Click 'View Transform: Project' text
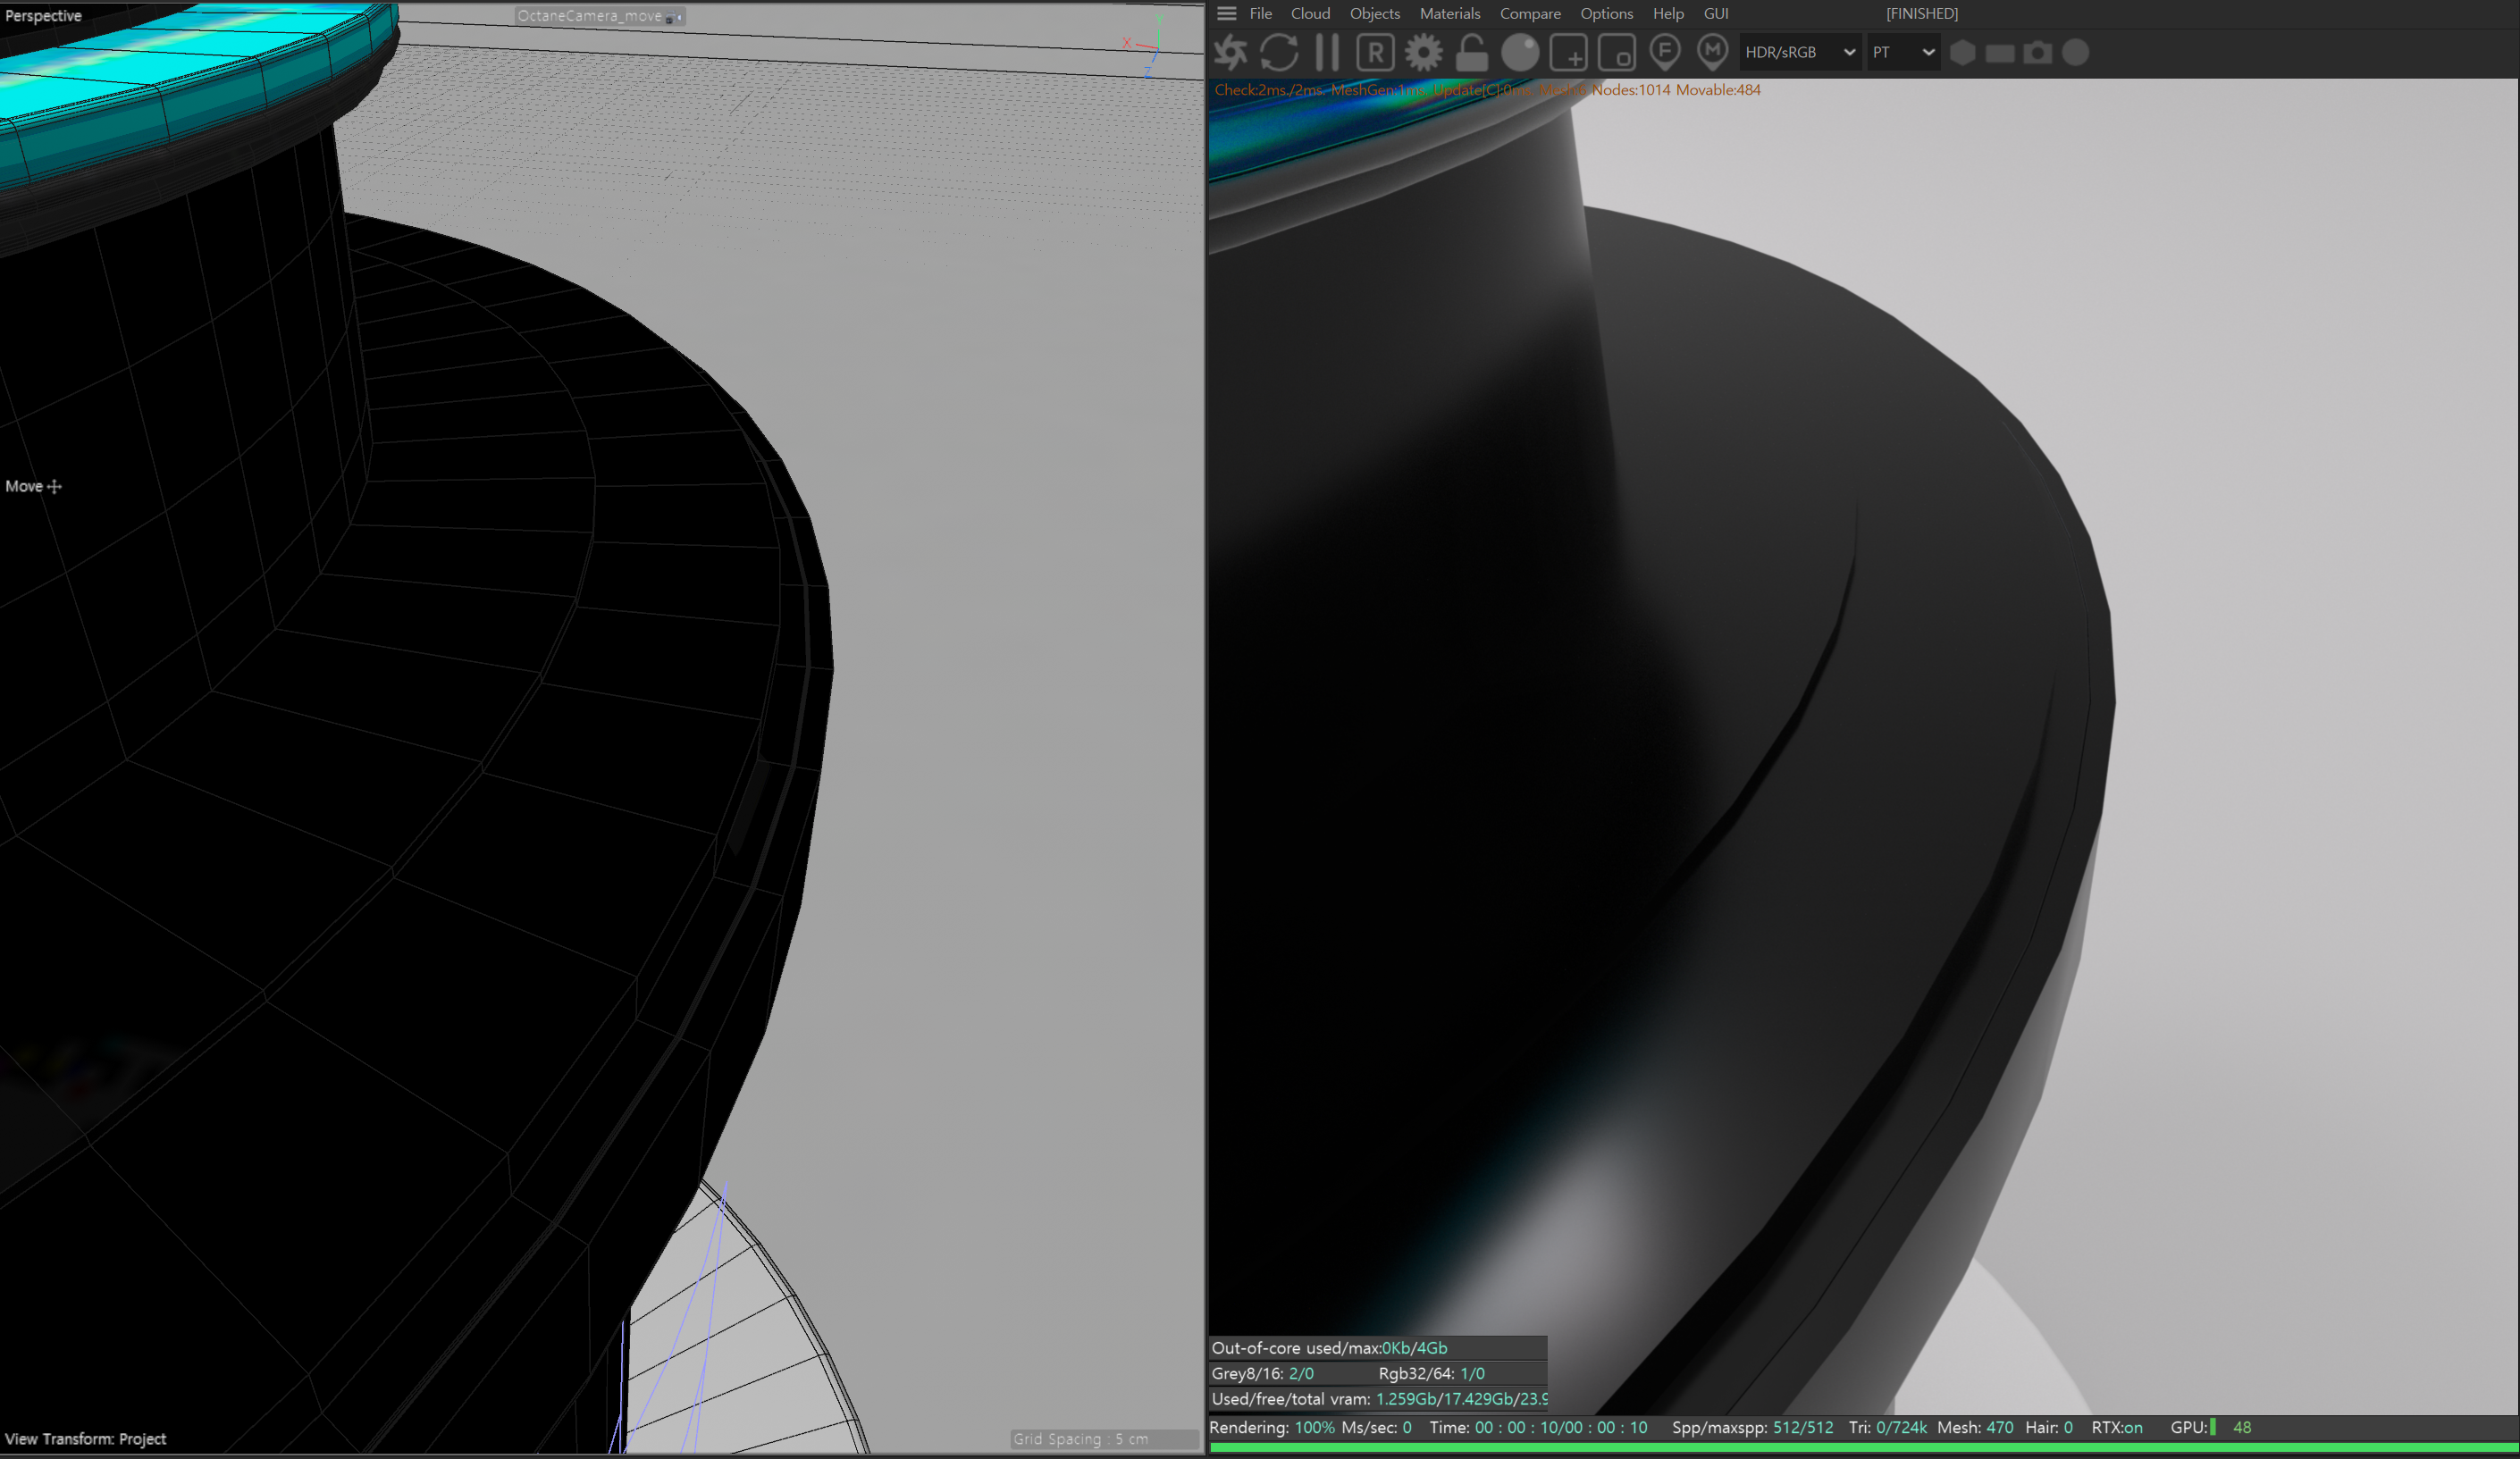Screen dimensions: 2520x1459 tap(85, 1439)
